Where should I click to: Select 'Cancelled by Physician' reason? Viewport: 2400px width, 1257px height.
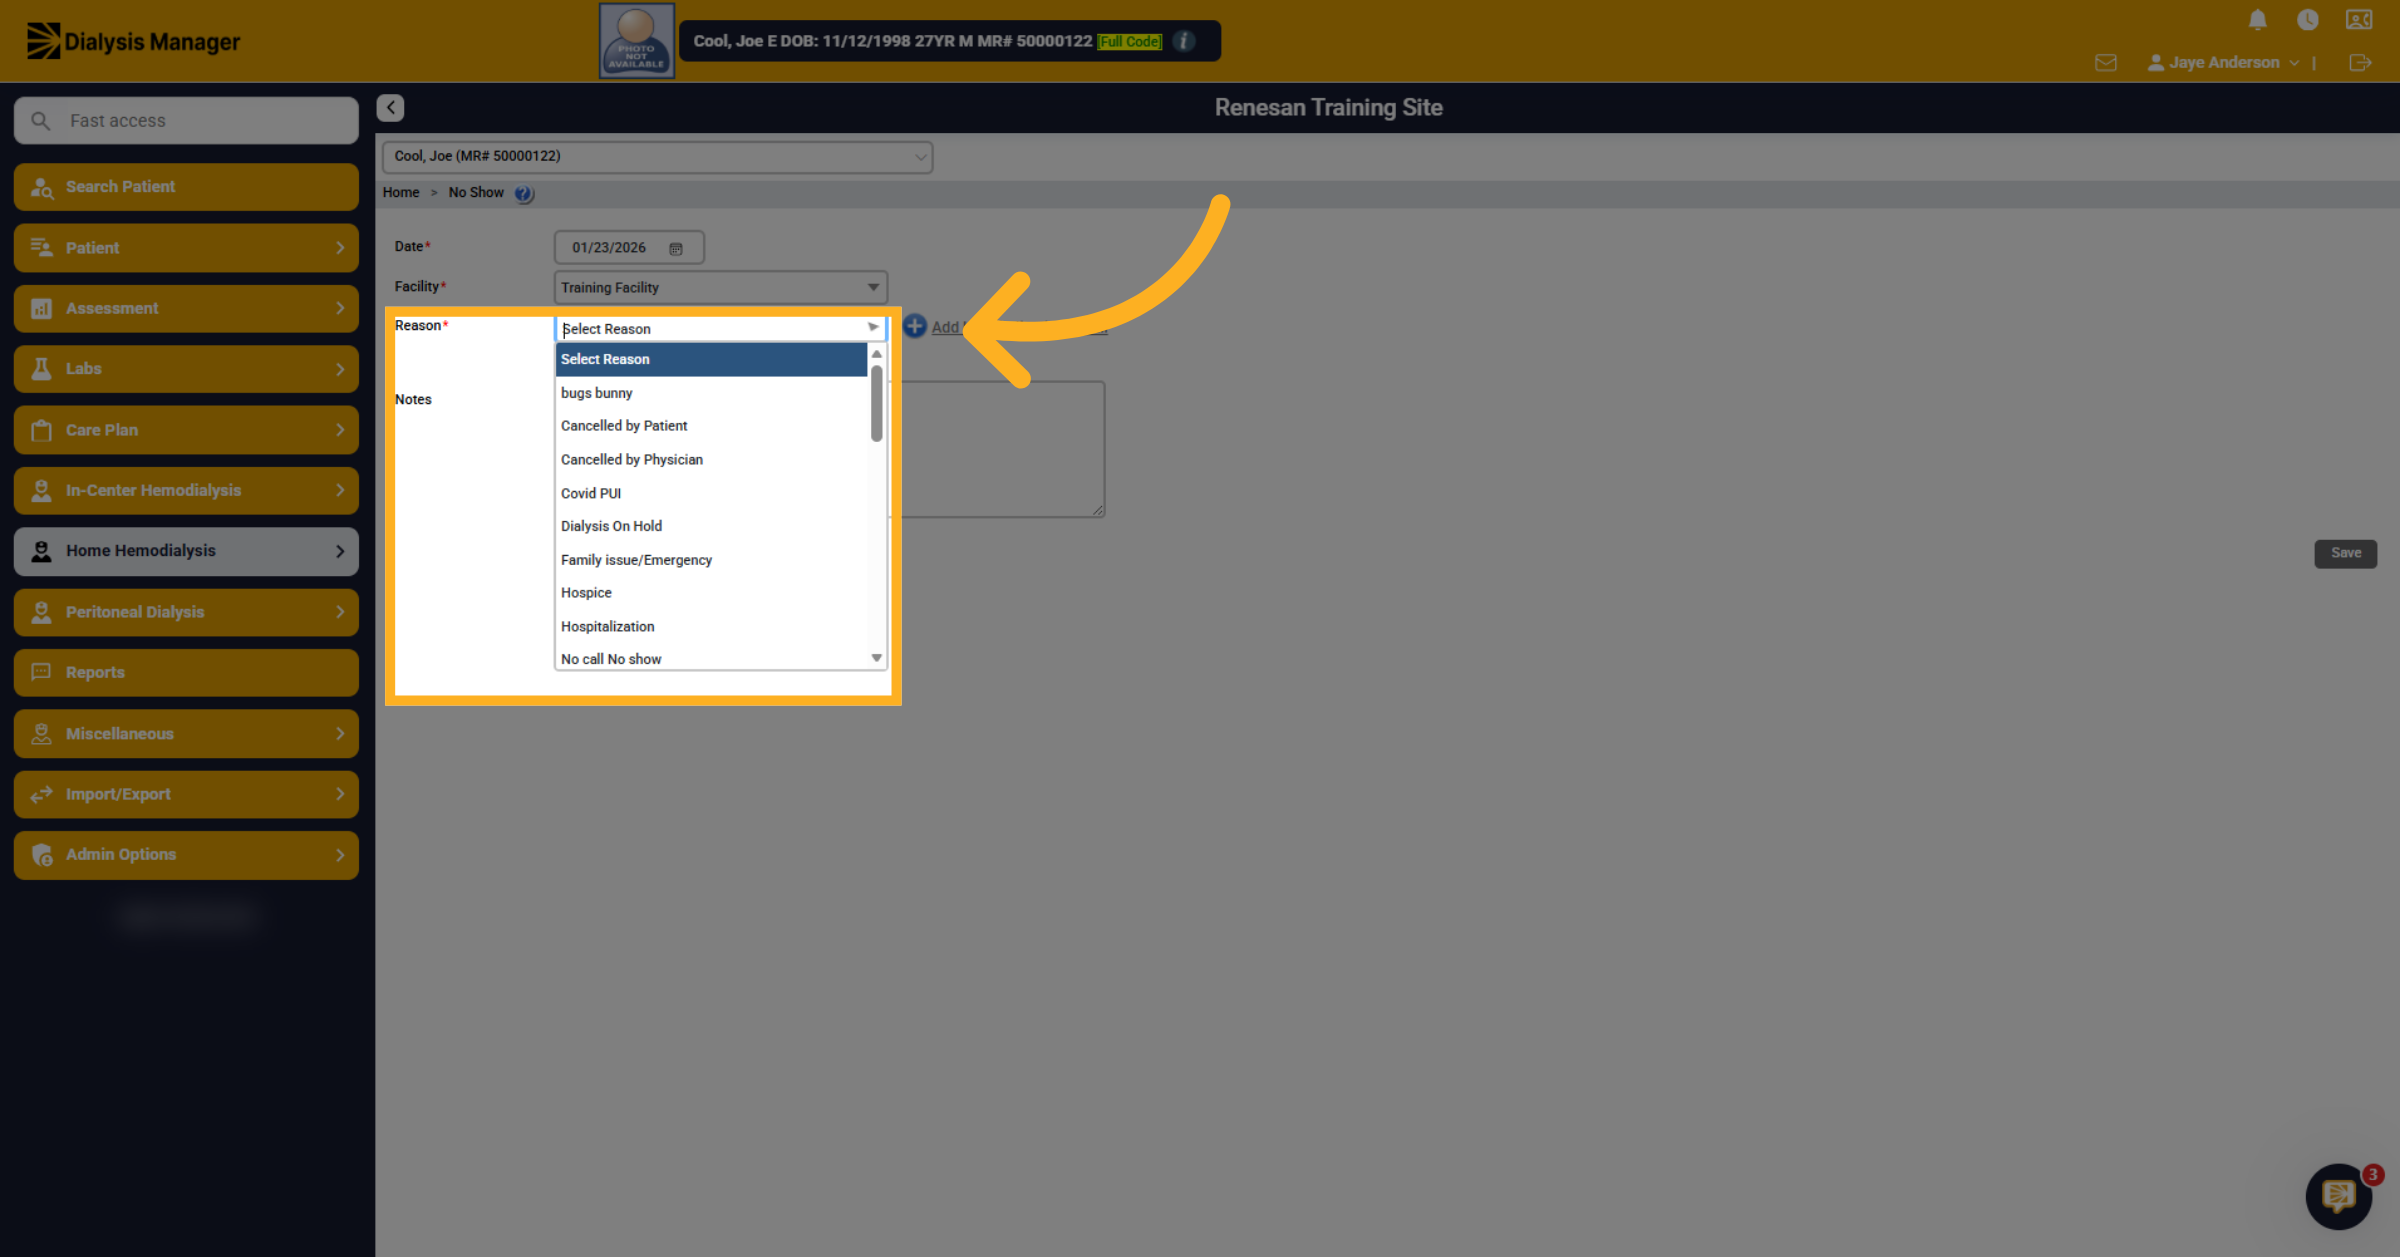point(711,460)
